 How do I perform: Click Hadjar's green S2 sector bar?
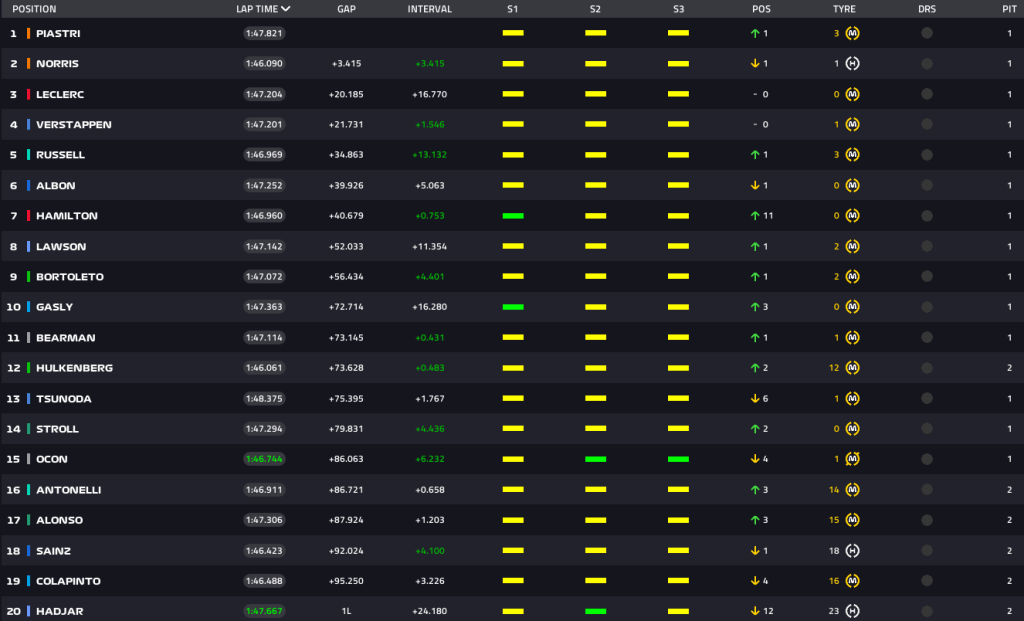[596, 611]
